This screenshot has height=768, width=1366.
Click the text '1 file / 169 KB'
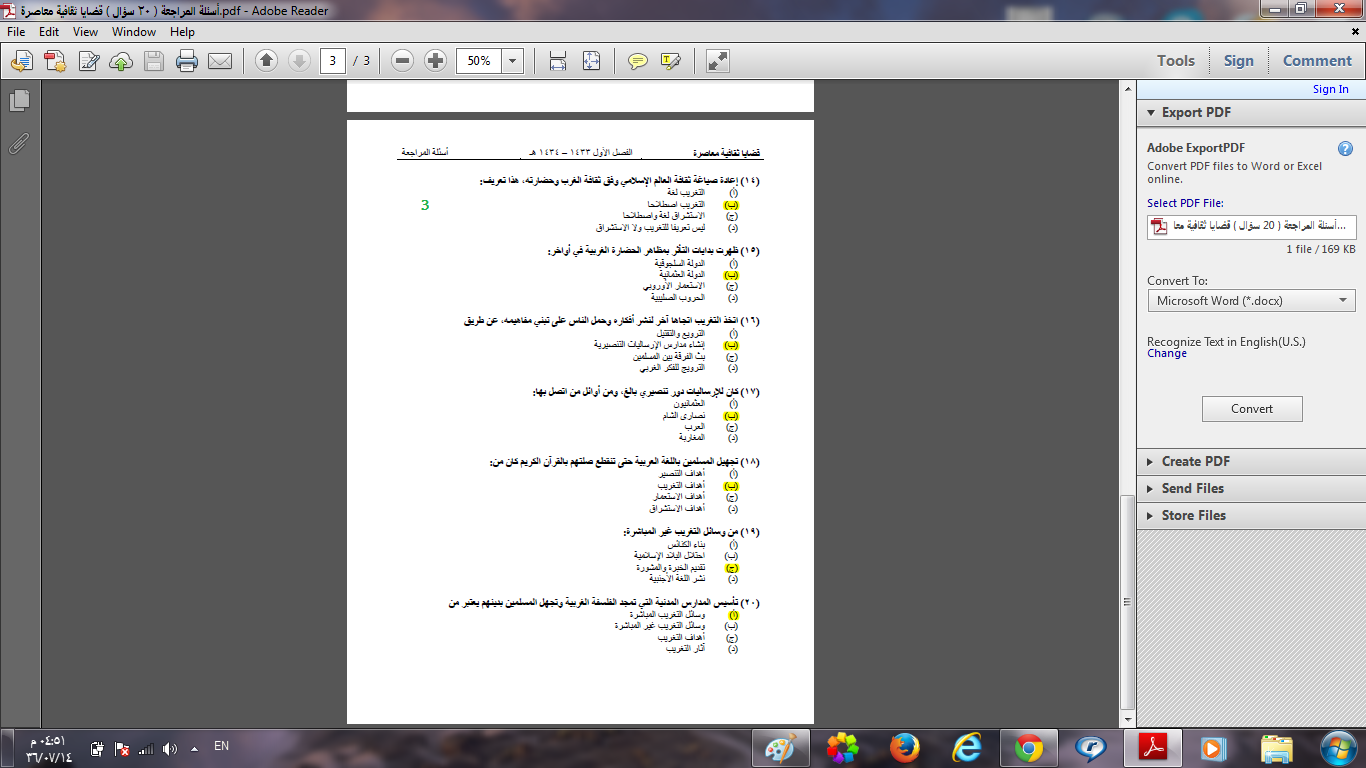click(1321, 249)
